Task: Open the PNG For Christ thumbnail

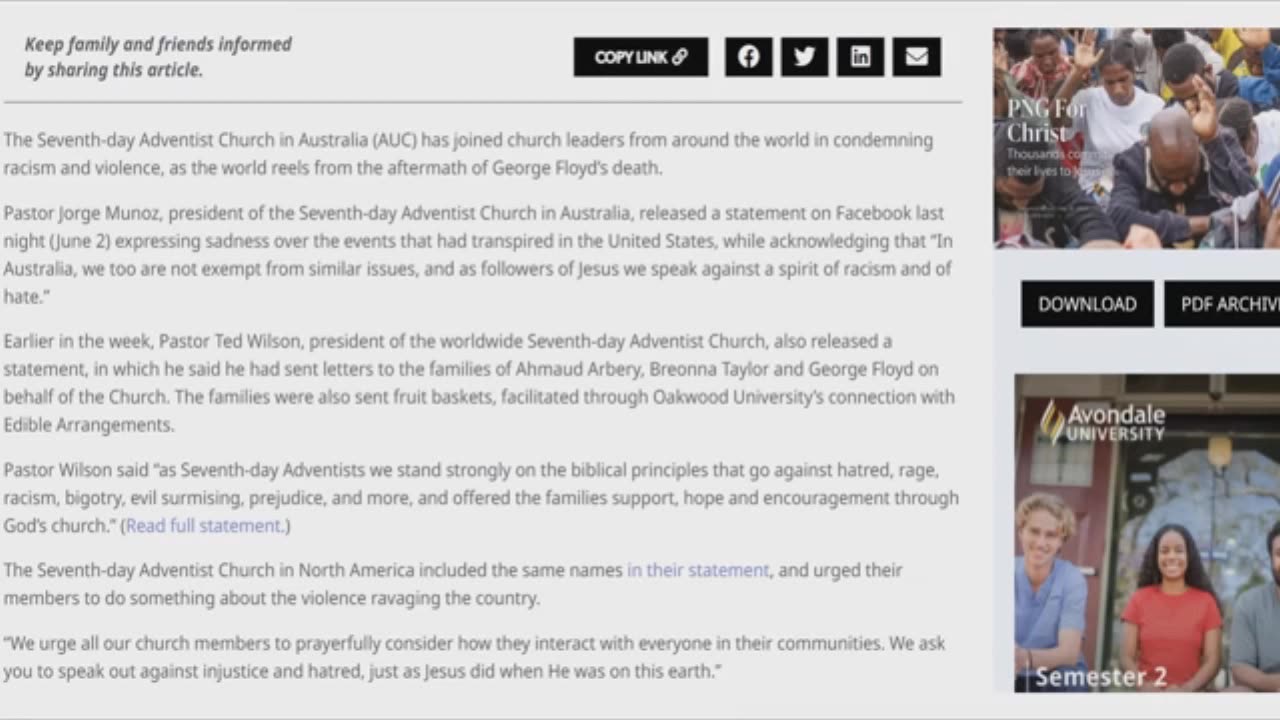Action: tap(1136, 138)
